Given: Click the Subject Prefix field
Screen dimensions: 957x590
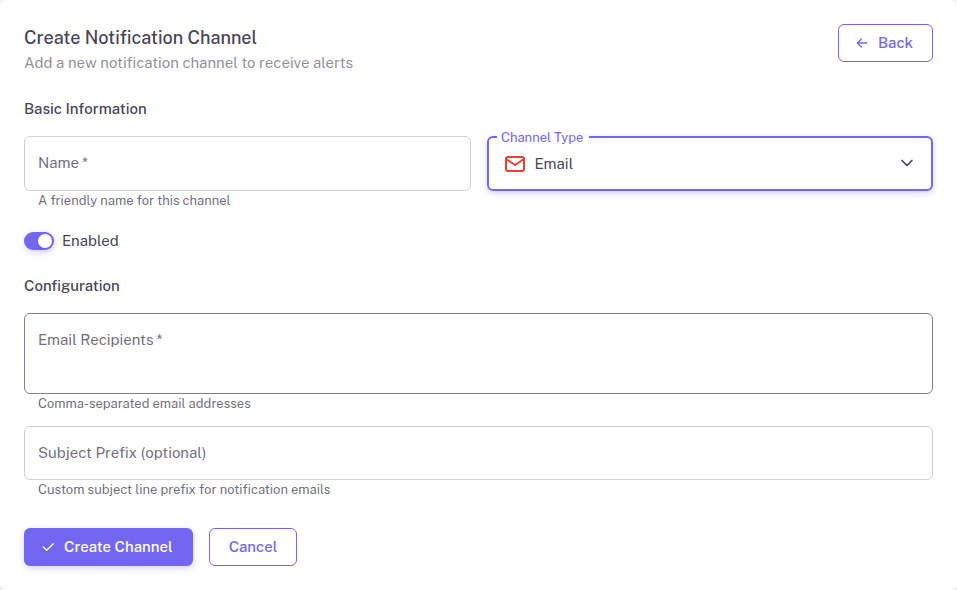Looking at the screenshot, I should point(478,452).
